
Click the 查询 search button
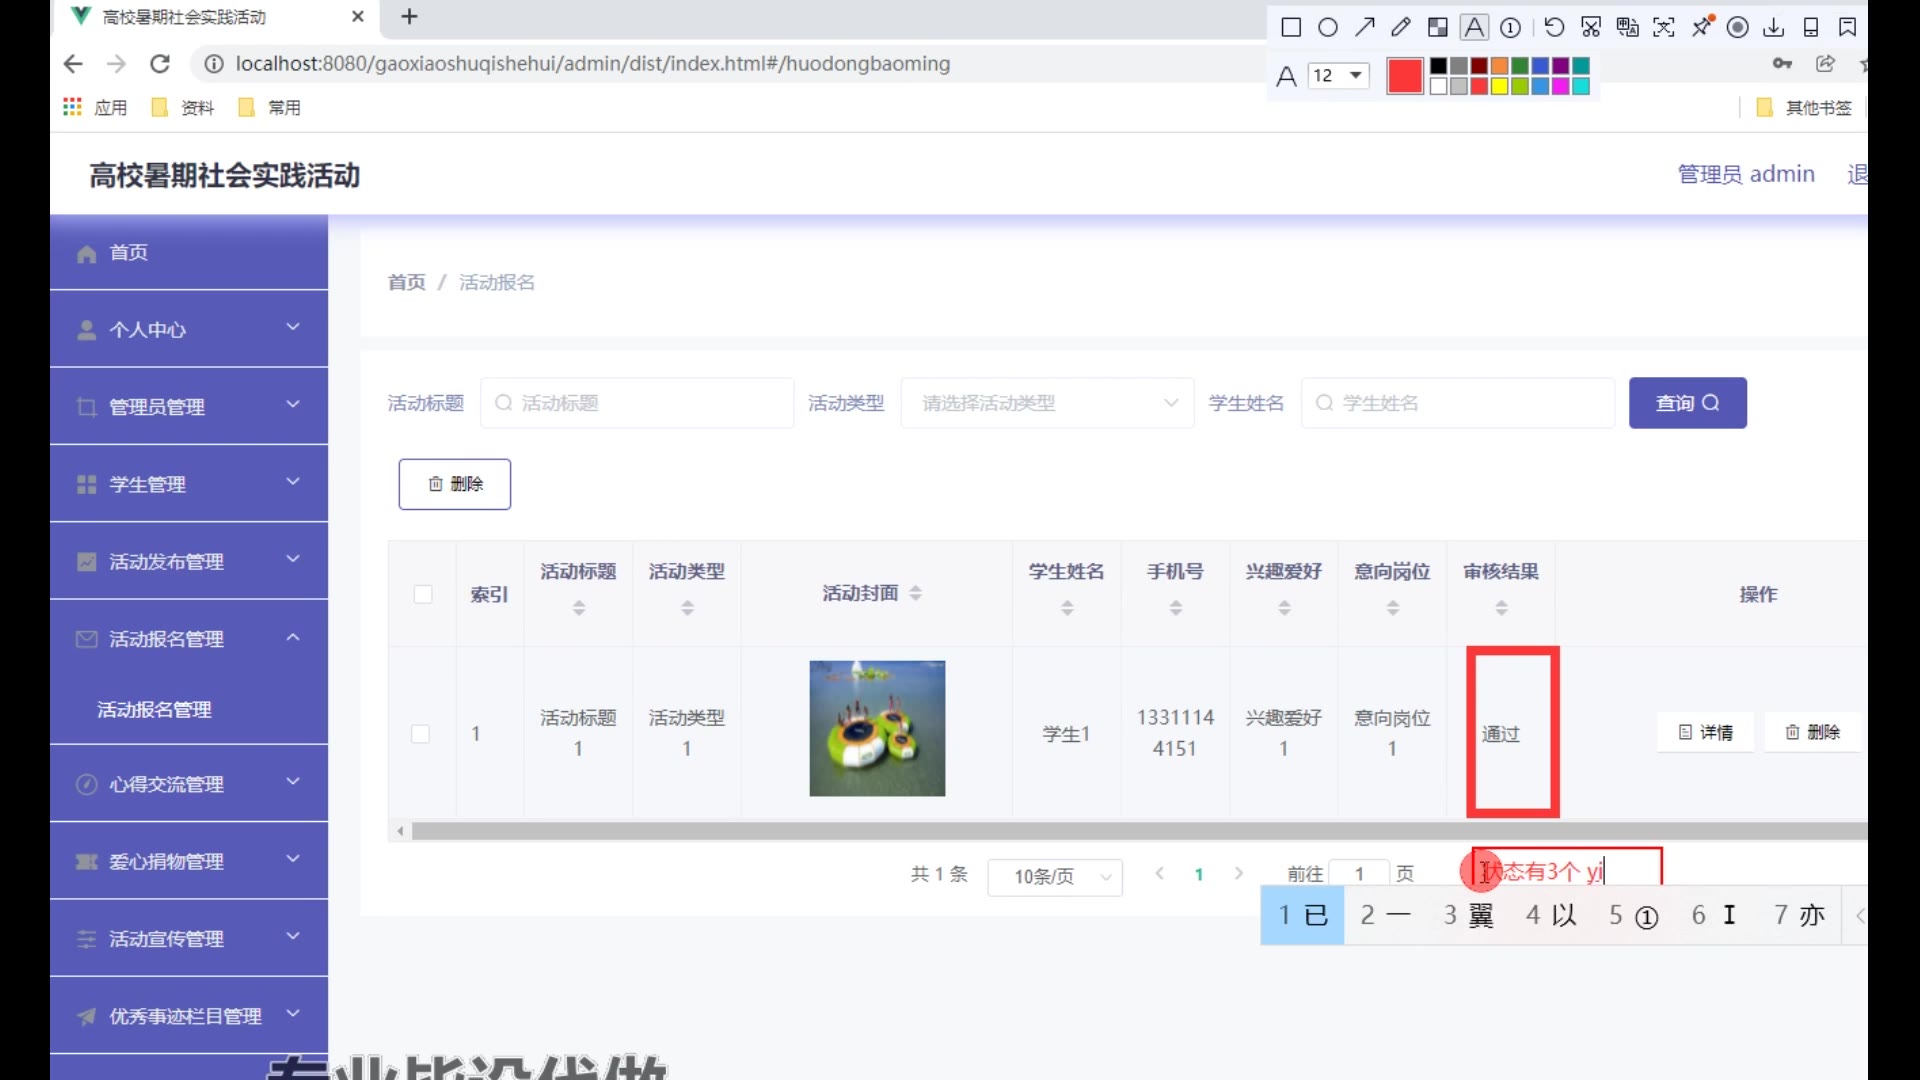(x=1687, y=403)
